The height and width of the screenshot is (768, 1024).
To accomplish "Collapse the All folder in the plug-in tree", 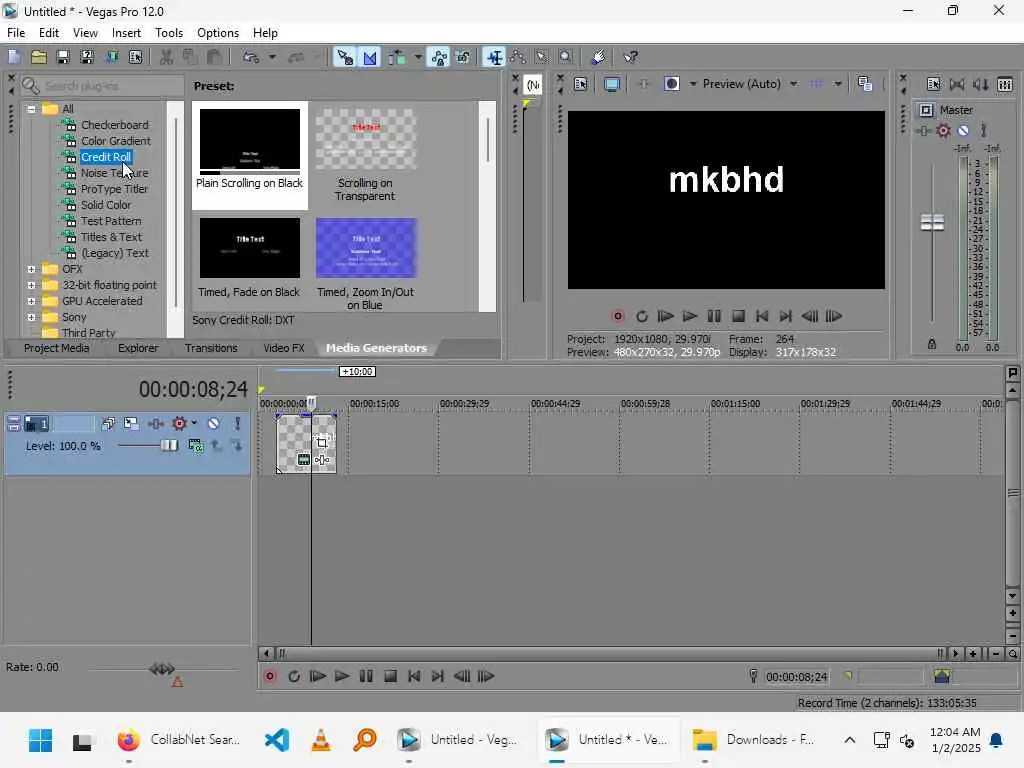I will click(31, 109).
